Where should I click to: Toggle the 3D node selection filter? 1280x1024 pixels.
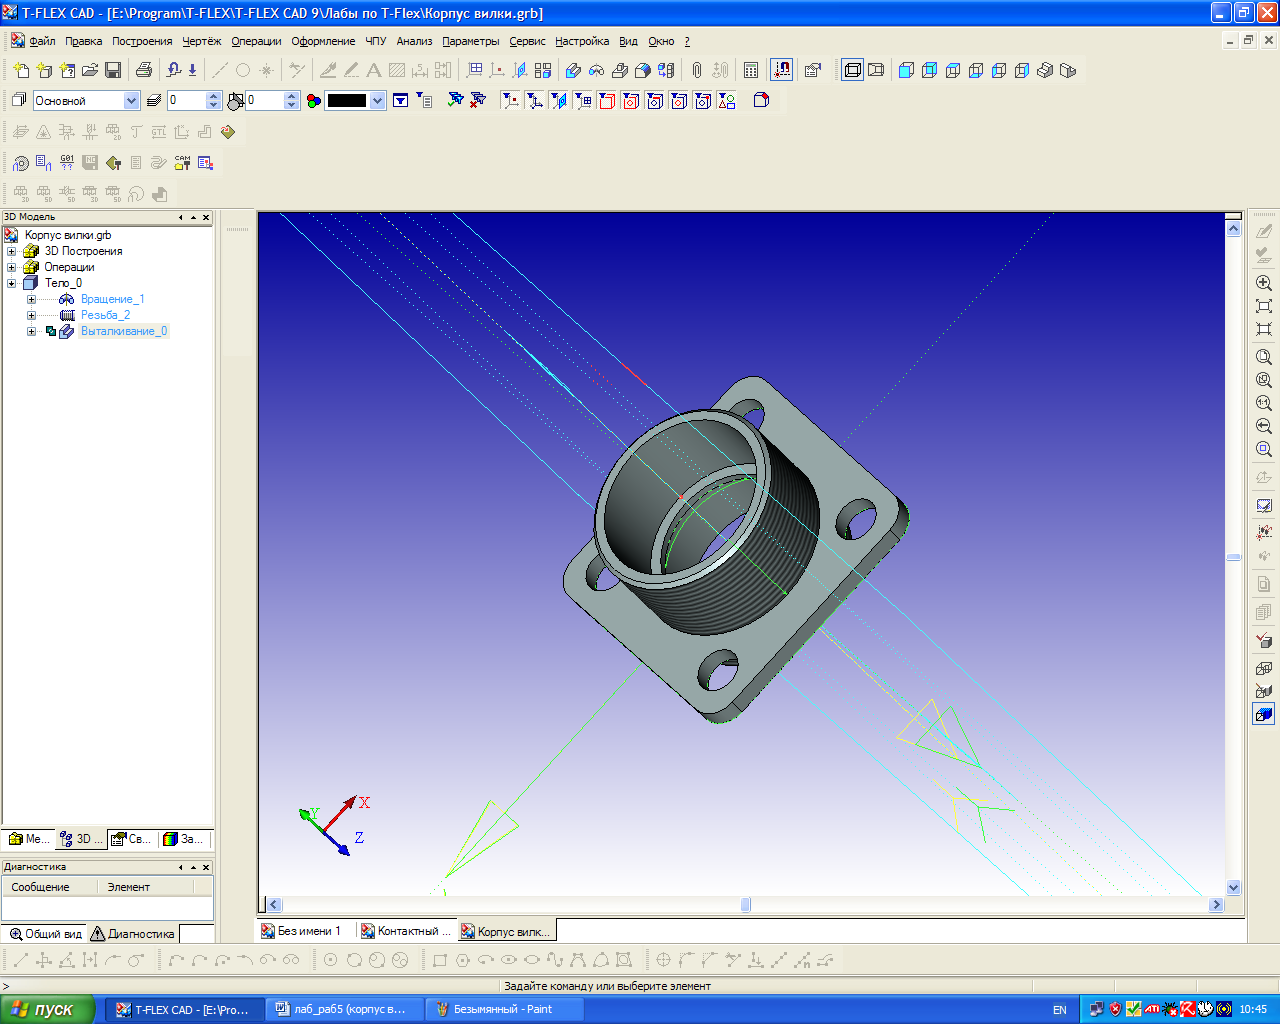[x=511, y=100]
